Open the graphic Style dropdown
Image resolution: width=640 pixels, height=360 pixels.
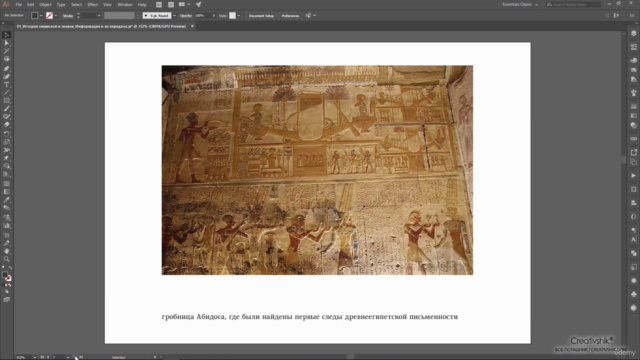pos(239,16)
